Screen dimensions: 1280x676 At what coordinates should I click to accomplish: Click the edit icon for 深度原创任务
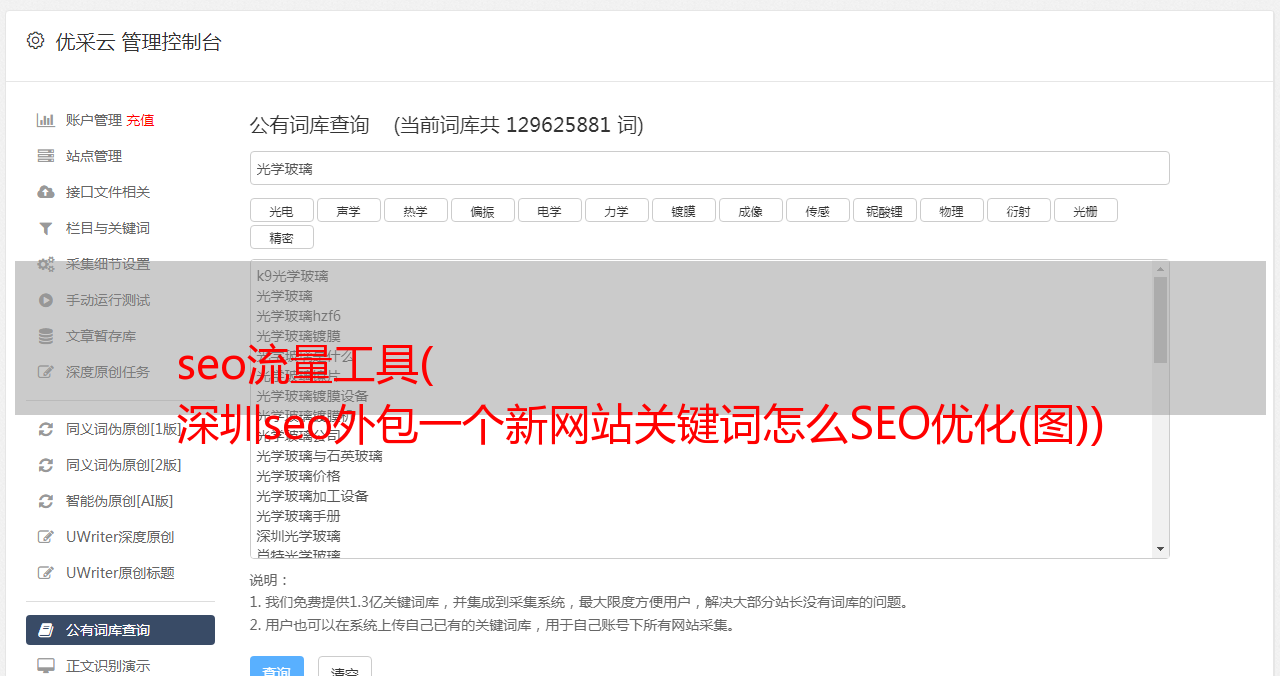pyautogui.click(x=46, y=372)
